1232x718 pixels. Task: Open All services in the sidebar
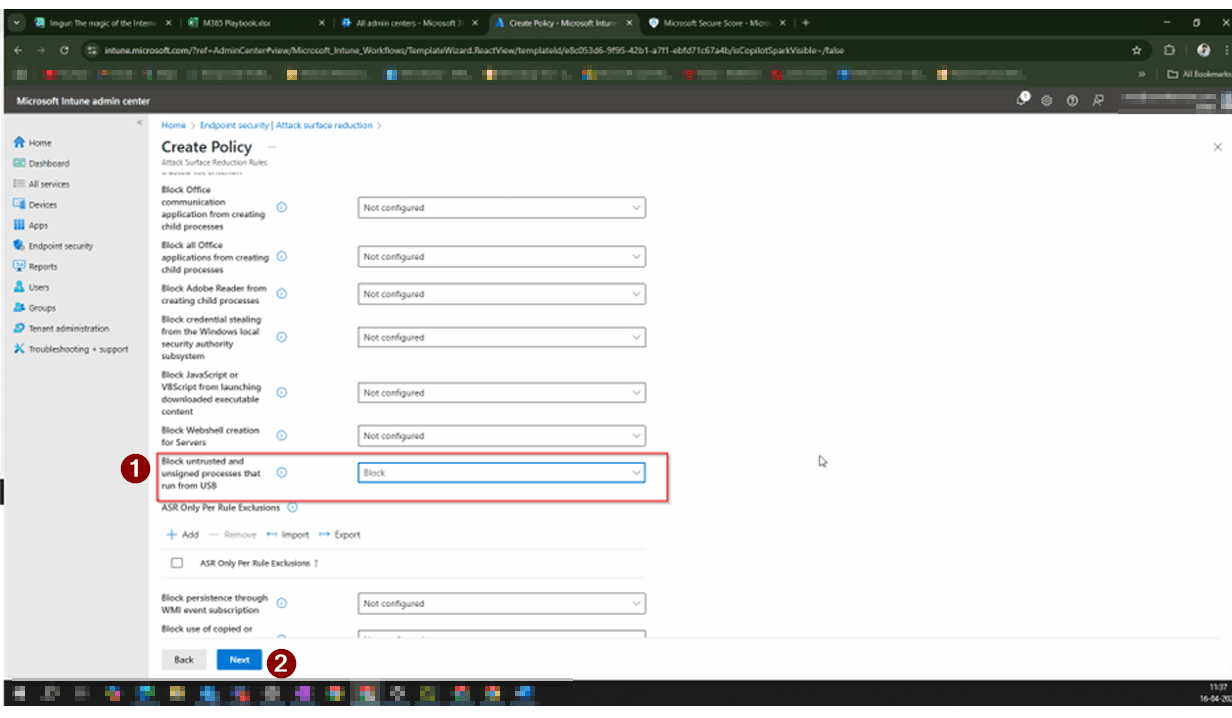coord(41,184)
